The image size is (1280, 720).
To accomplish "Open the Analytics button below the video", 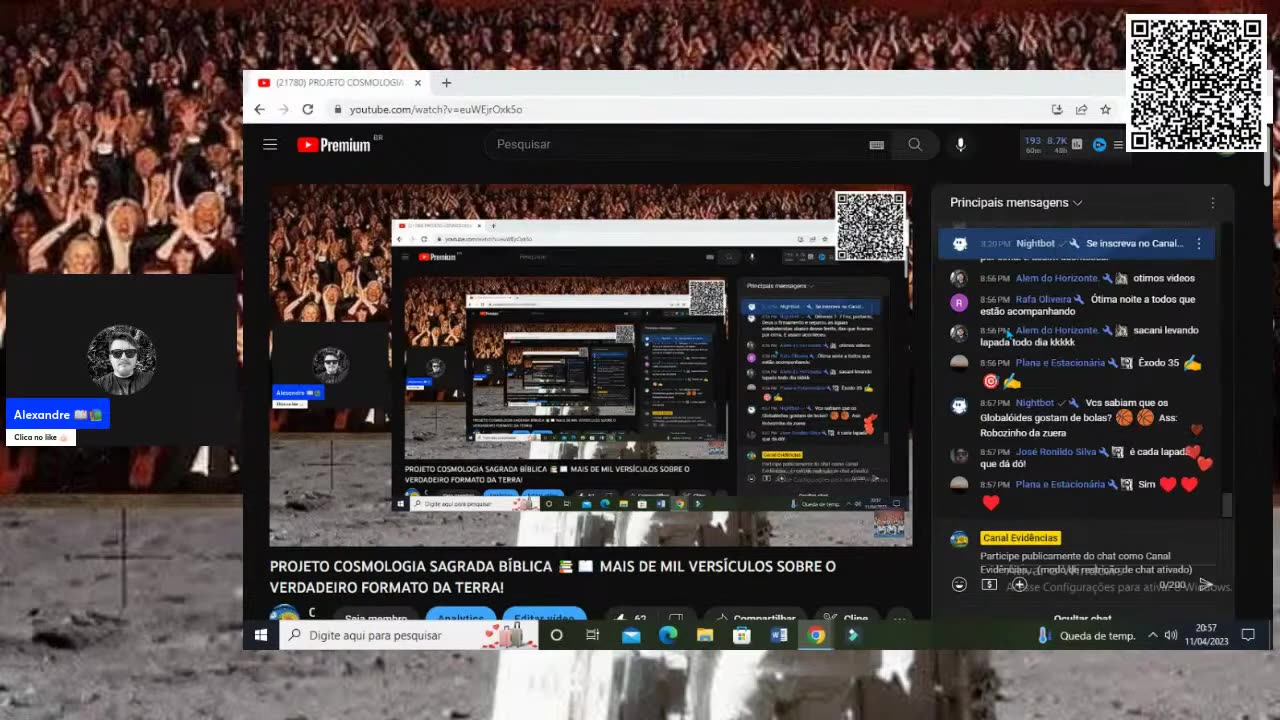I will (461, 618).
